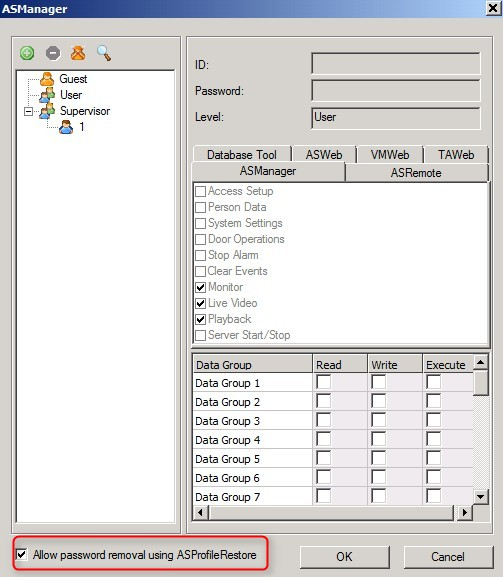Switch to the Database Tool tab
The height and width of the screenshot is (577, 503).
242,155
